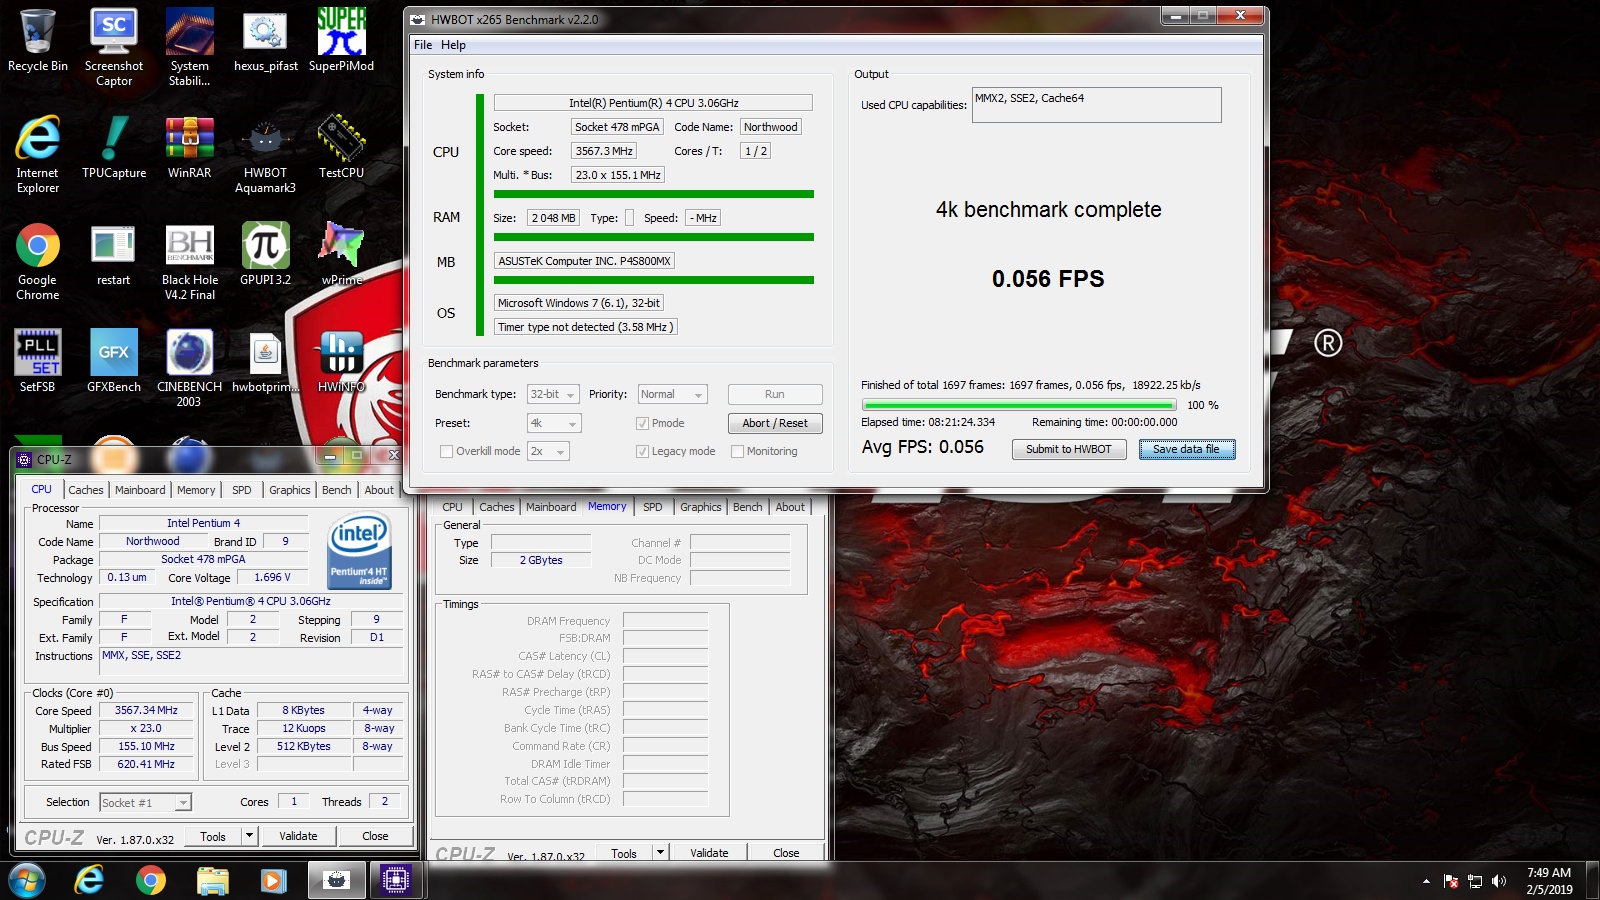Image resolution: width=1600 pixels, height=900 pixels.
Task: Open the Preset 4k dropdown
Action: pyautogui.click(x=554, y=423)
